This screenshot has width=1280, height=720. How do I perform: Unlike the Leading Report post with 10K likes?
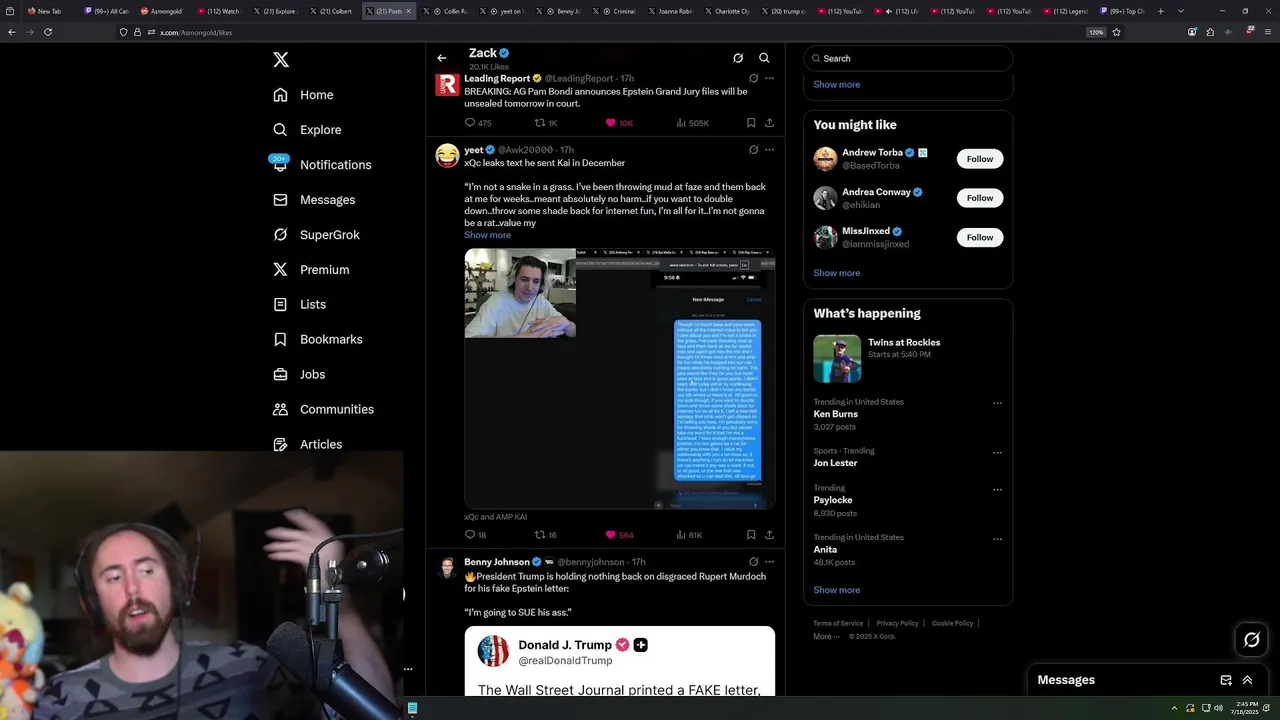point(619,123)
